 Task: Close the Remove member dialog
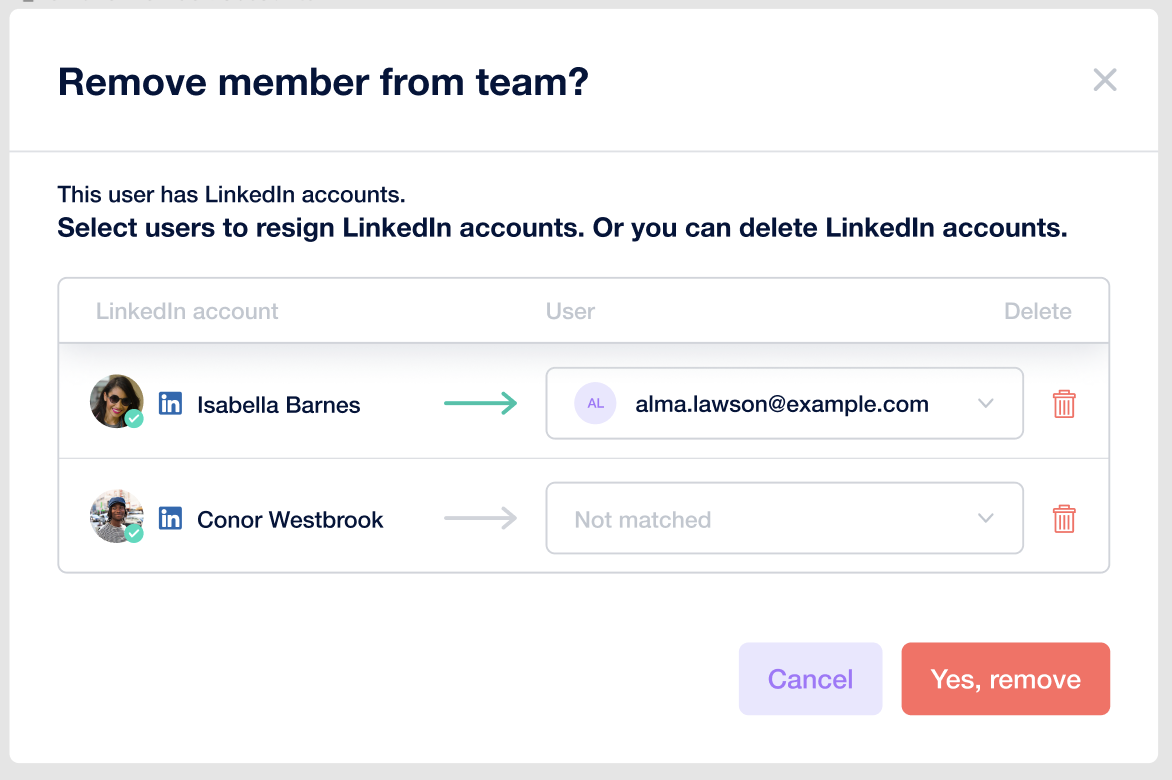[x=1105, y=80]
